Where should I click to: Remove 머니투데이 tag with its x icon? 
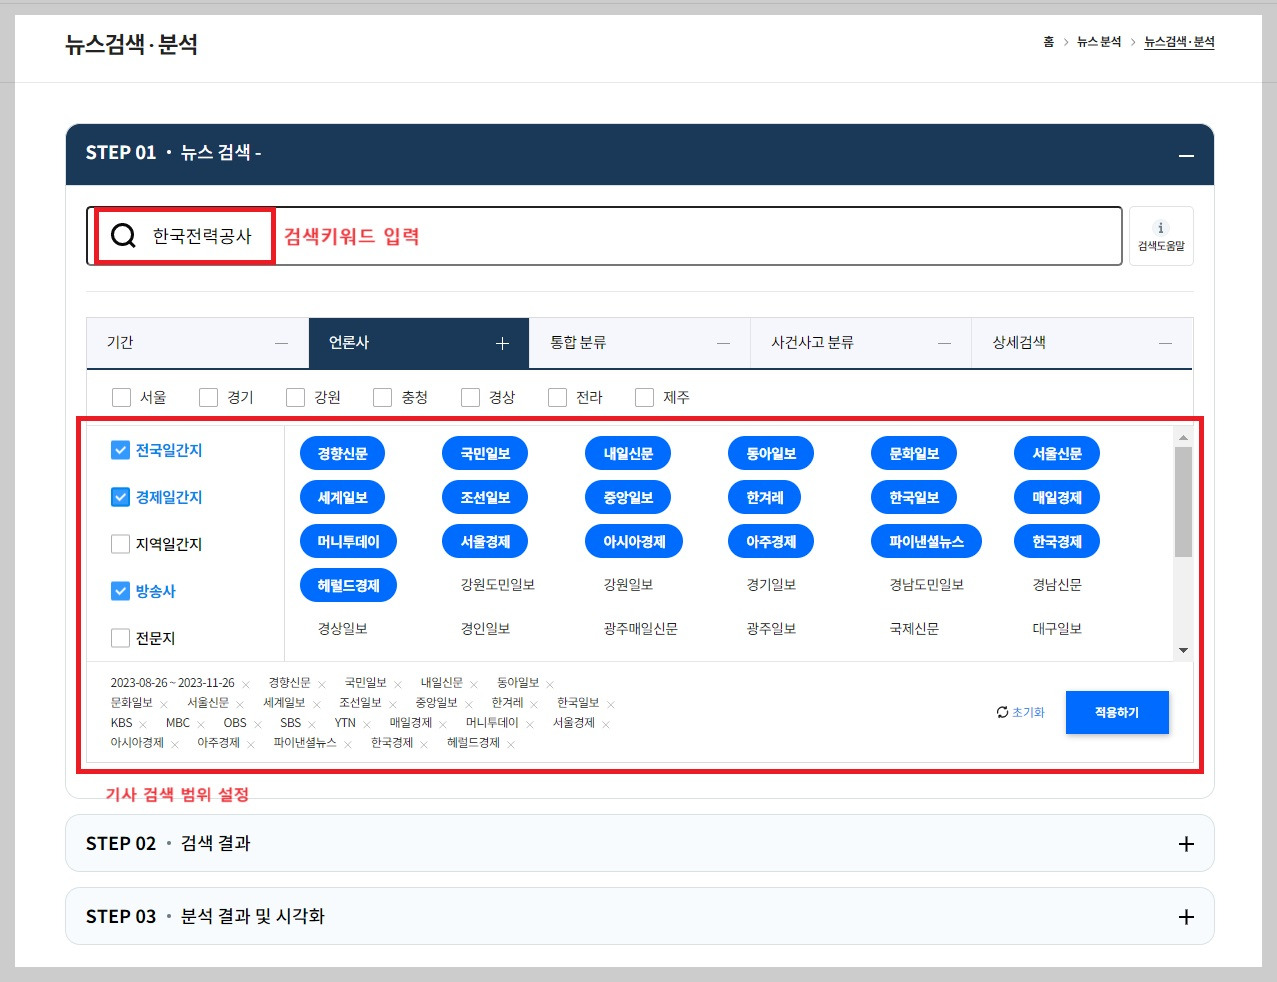530,725
